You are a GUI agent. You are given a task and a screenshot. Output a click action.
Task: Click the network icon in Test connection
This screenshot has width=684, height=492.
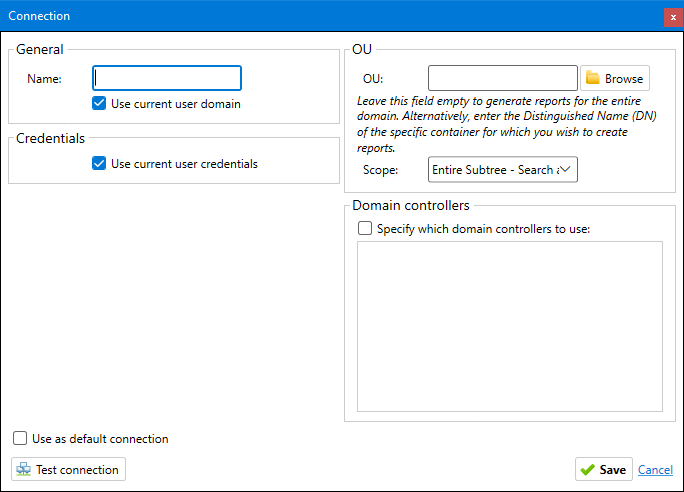pyautogui.click(x=24, y=469)
